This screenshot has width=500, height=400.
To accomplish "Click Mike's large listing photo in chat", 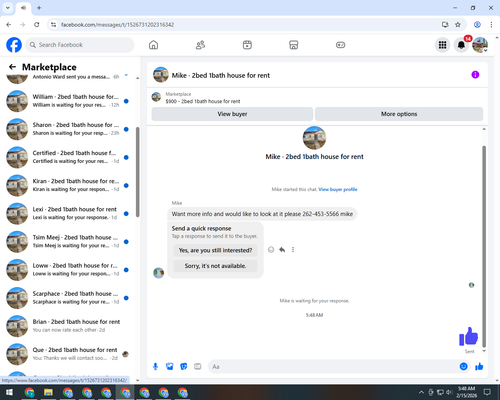I will click(x=314, y=138).
